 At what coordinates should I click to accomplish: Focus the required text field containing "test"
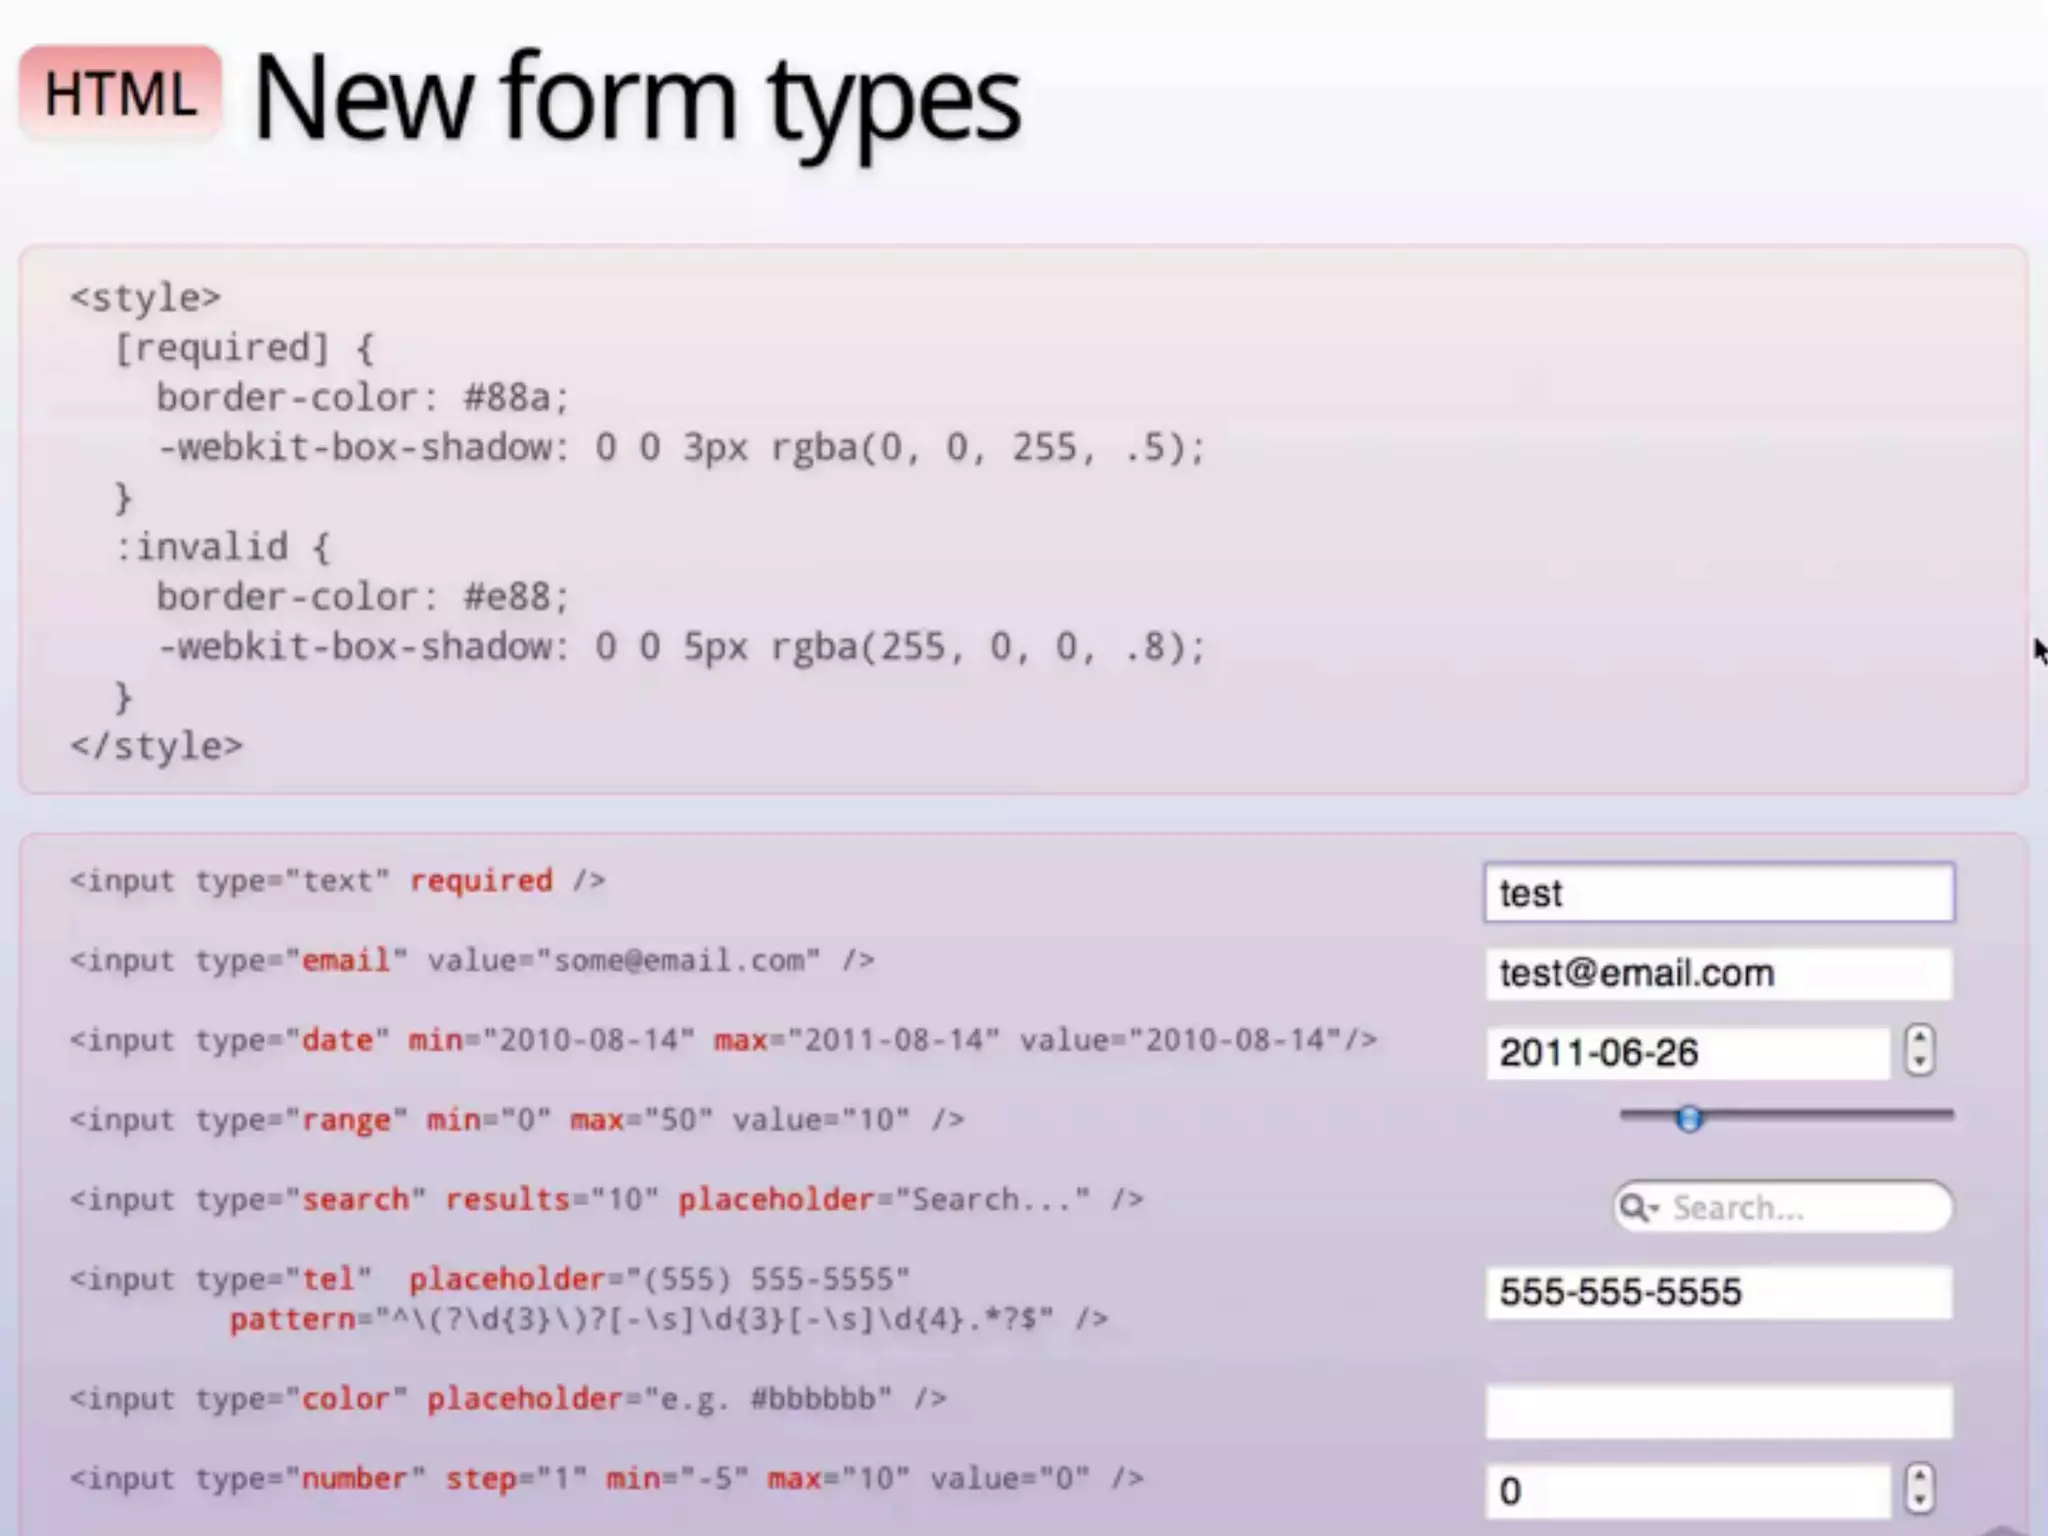pos(1718,892)
